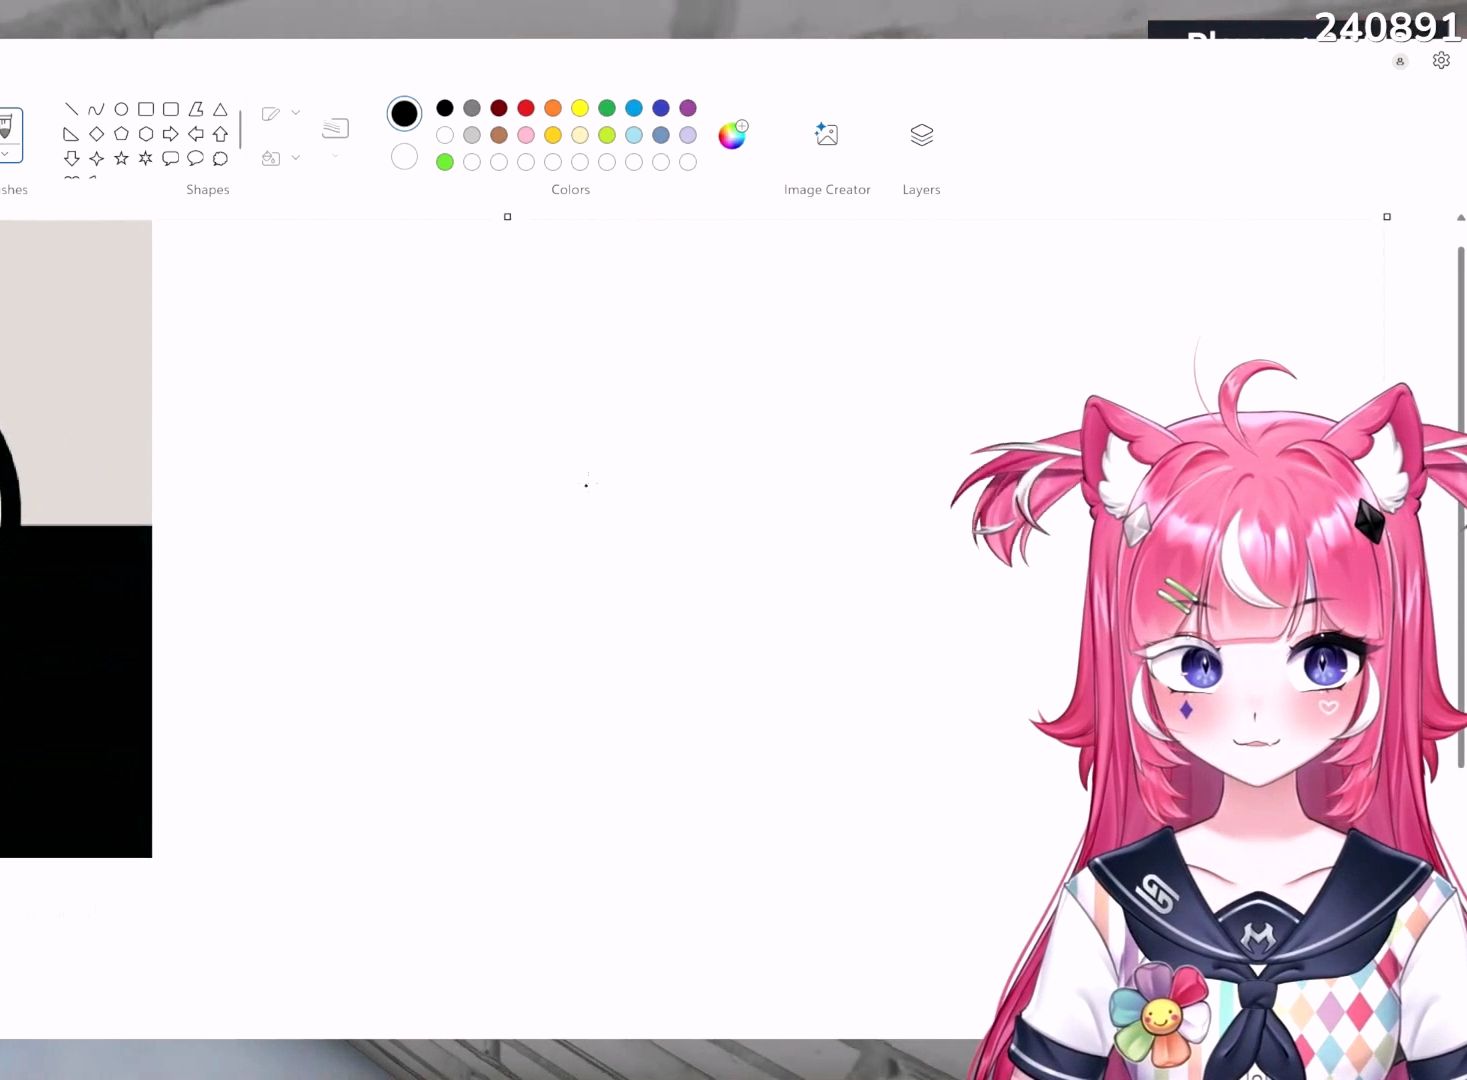Open Paint settings gear

(x=1441, y=61)
